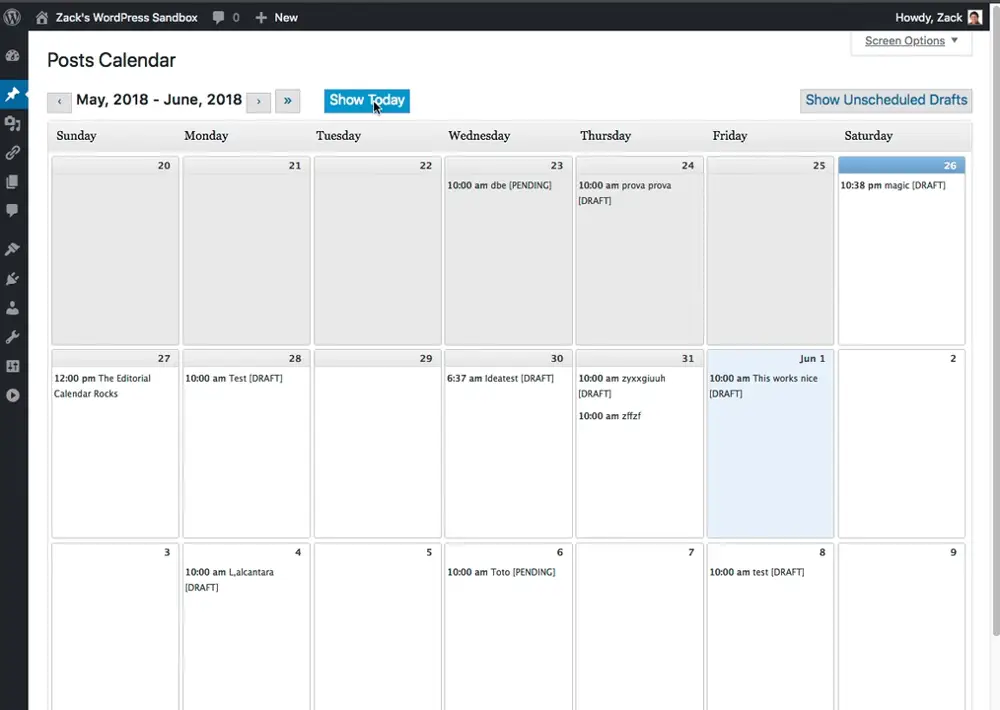Click the Show Today button
The image size is (1000, 710).
pyautogui.click(x=366, y=100)
